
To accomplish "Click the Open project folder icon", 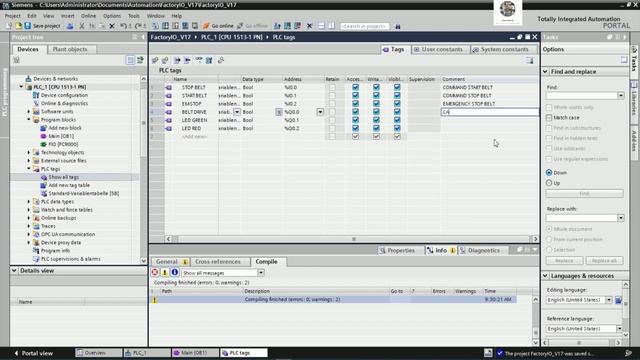I will click(x=18, y=26).
